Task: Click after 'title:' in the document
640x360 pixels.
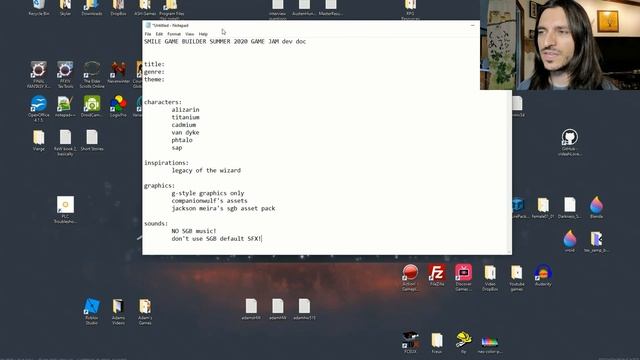Action: tap(166, 64)
